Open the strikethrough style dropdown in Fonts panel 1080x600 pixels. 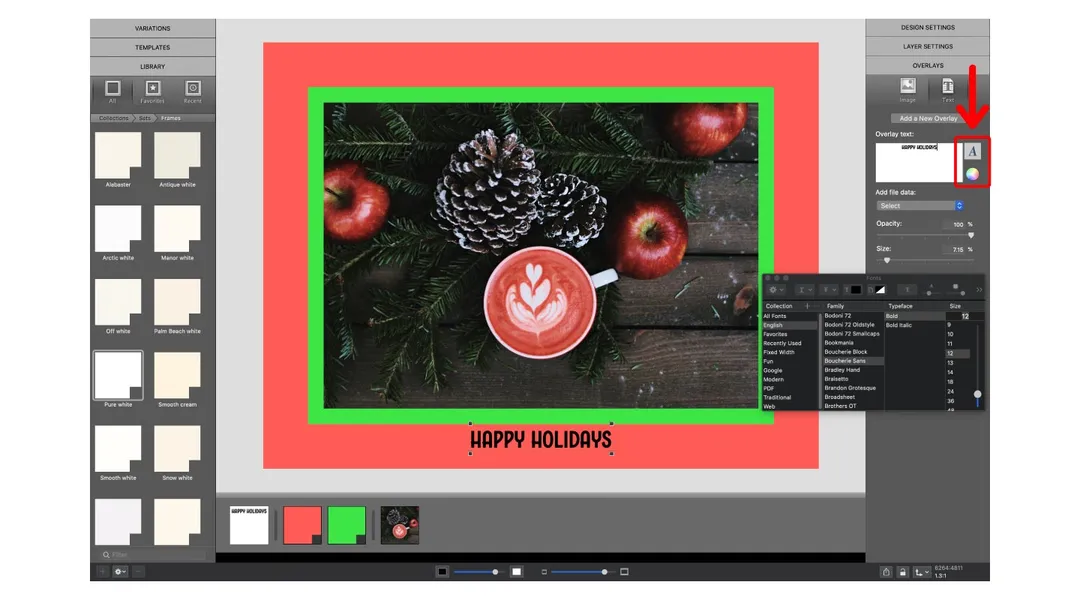coord(829,290)
